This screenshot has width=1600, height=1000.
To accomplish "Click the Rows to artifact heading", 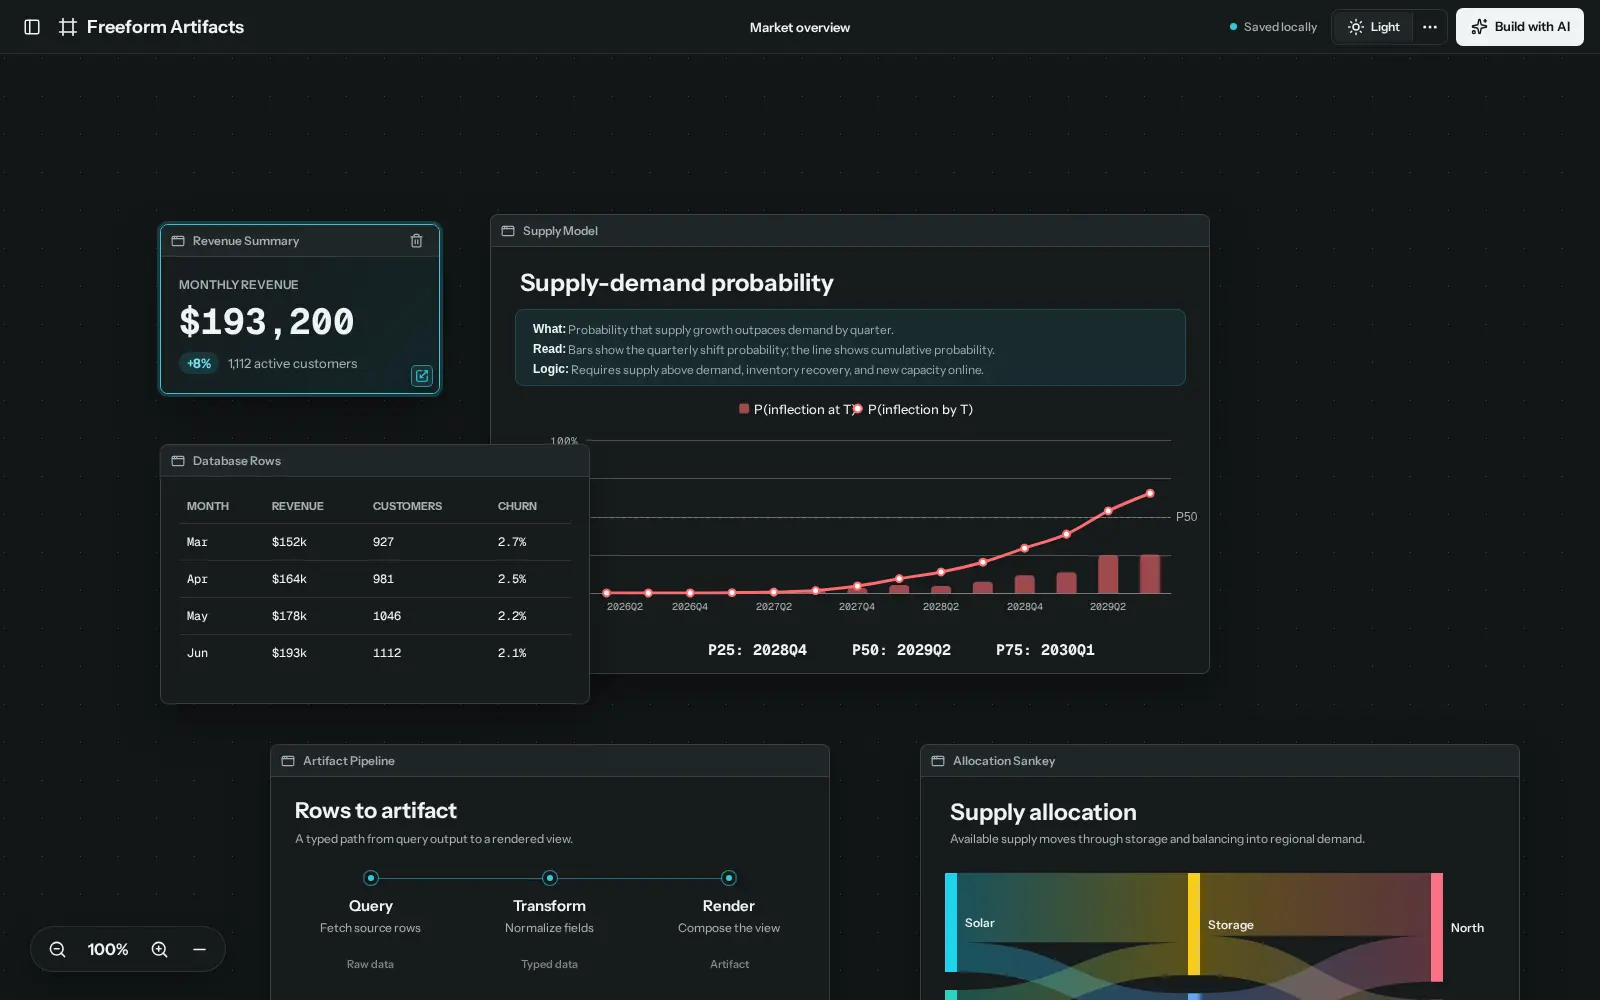I will [x=376, y=811].
